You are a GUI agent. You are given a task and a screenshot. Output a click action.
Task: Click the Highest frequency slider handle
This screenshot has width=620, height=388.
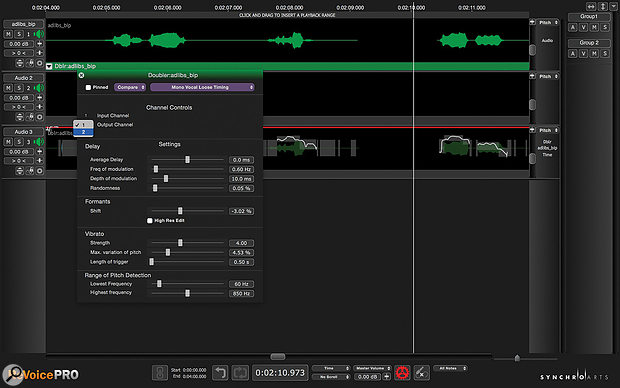click(x=187, y=293)
